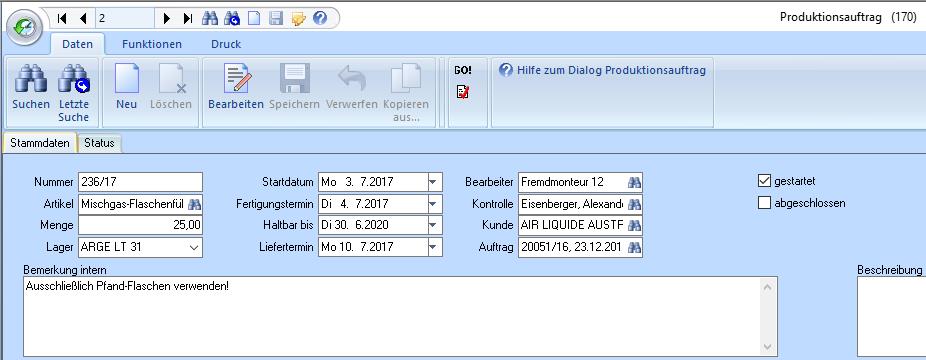Open the Status tab
This screenshot has width=926, height=360.
pos(99,143)
